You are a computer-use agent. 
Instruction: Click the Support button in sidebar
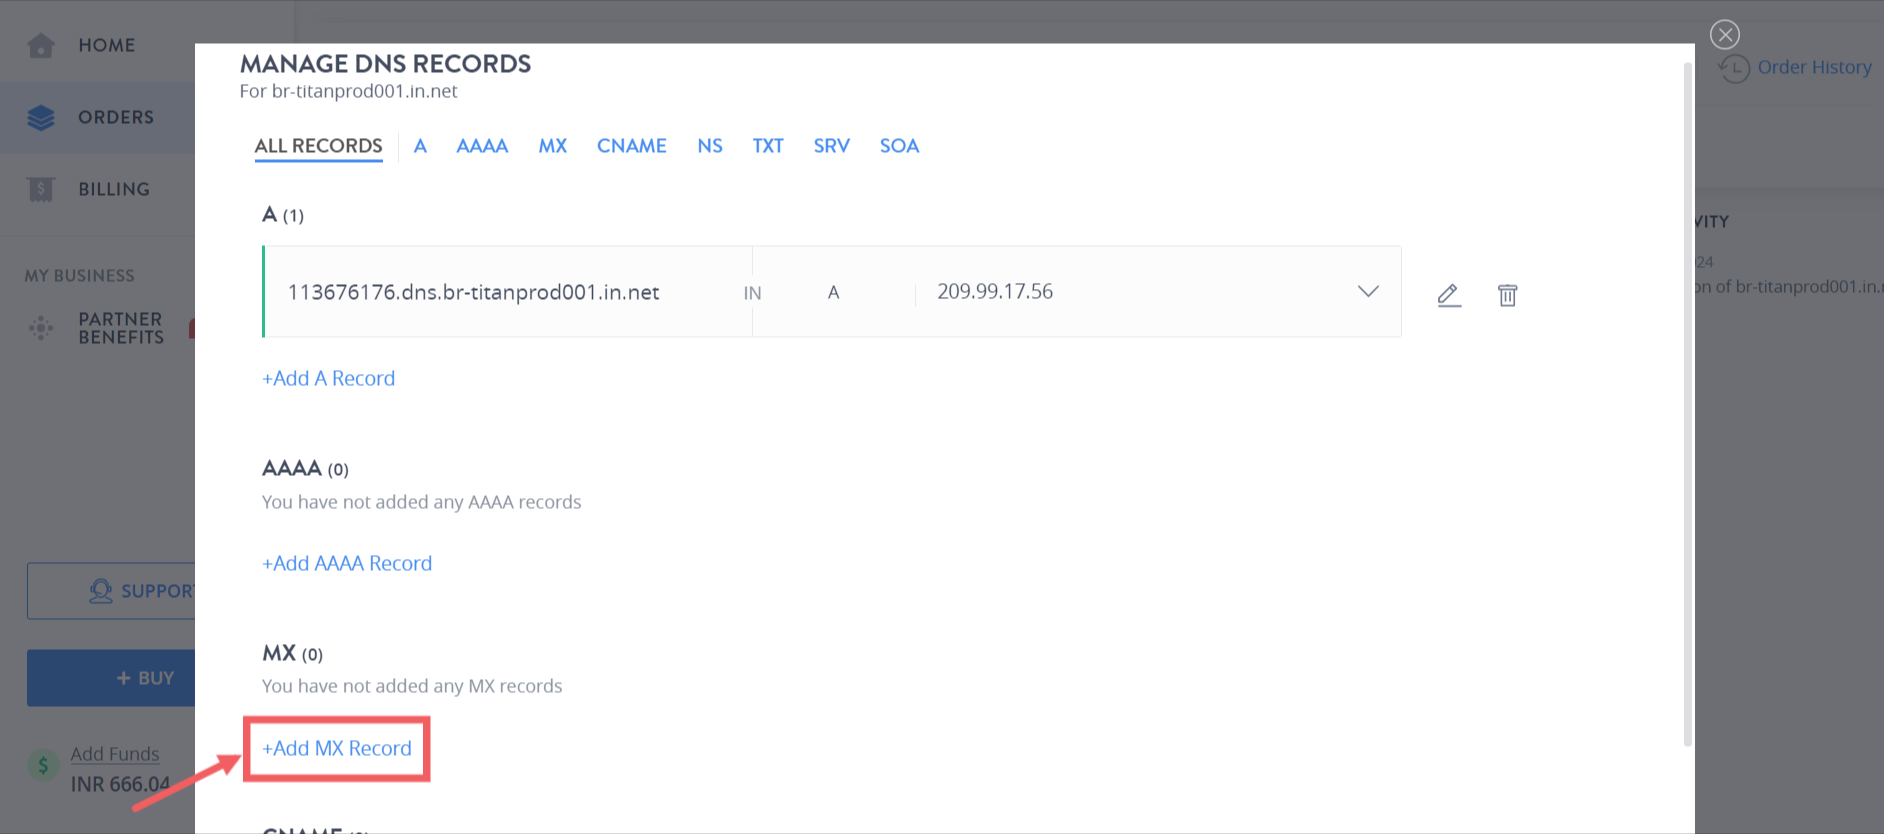point(111,591)
